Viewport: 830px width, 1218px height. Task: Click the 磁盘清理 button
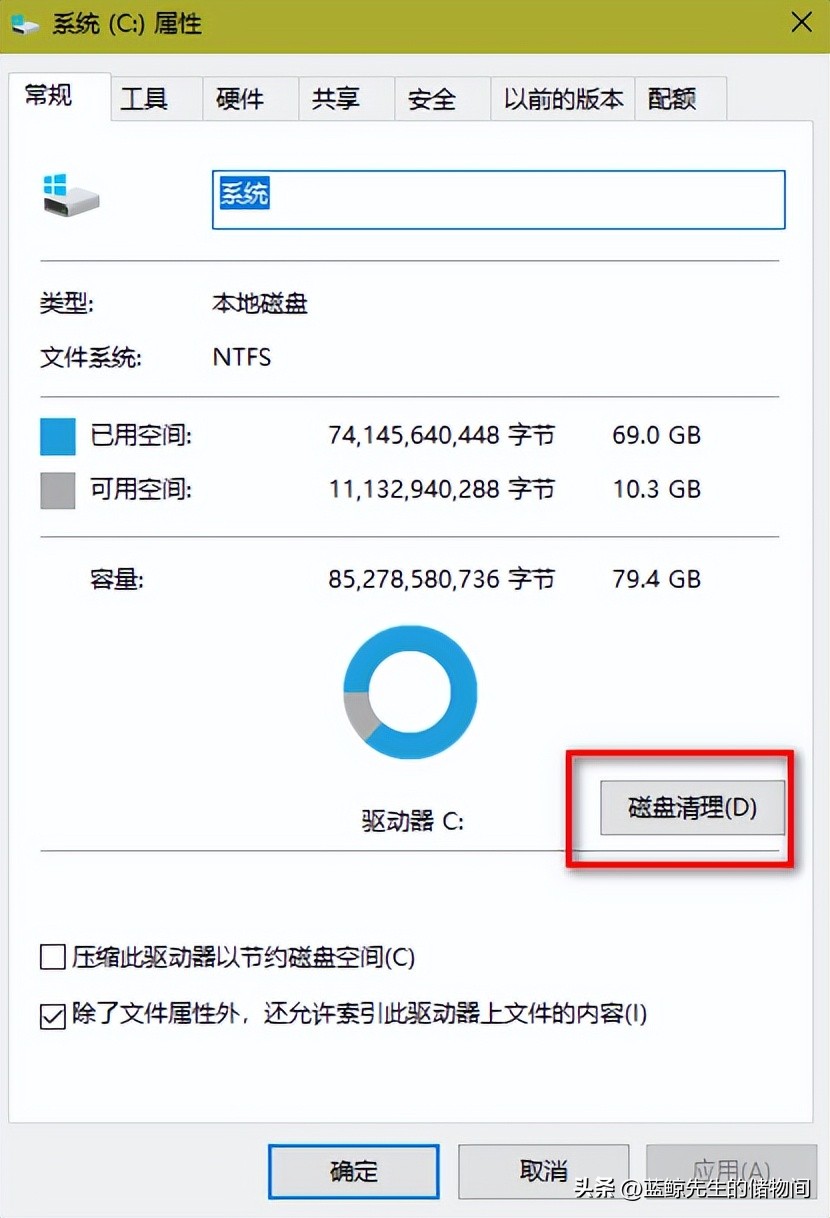(x=691, y=808)
